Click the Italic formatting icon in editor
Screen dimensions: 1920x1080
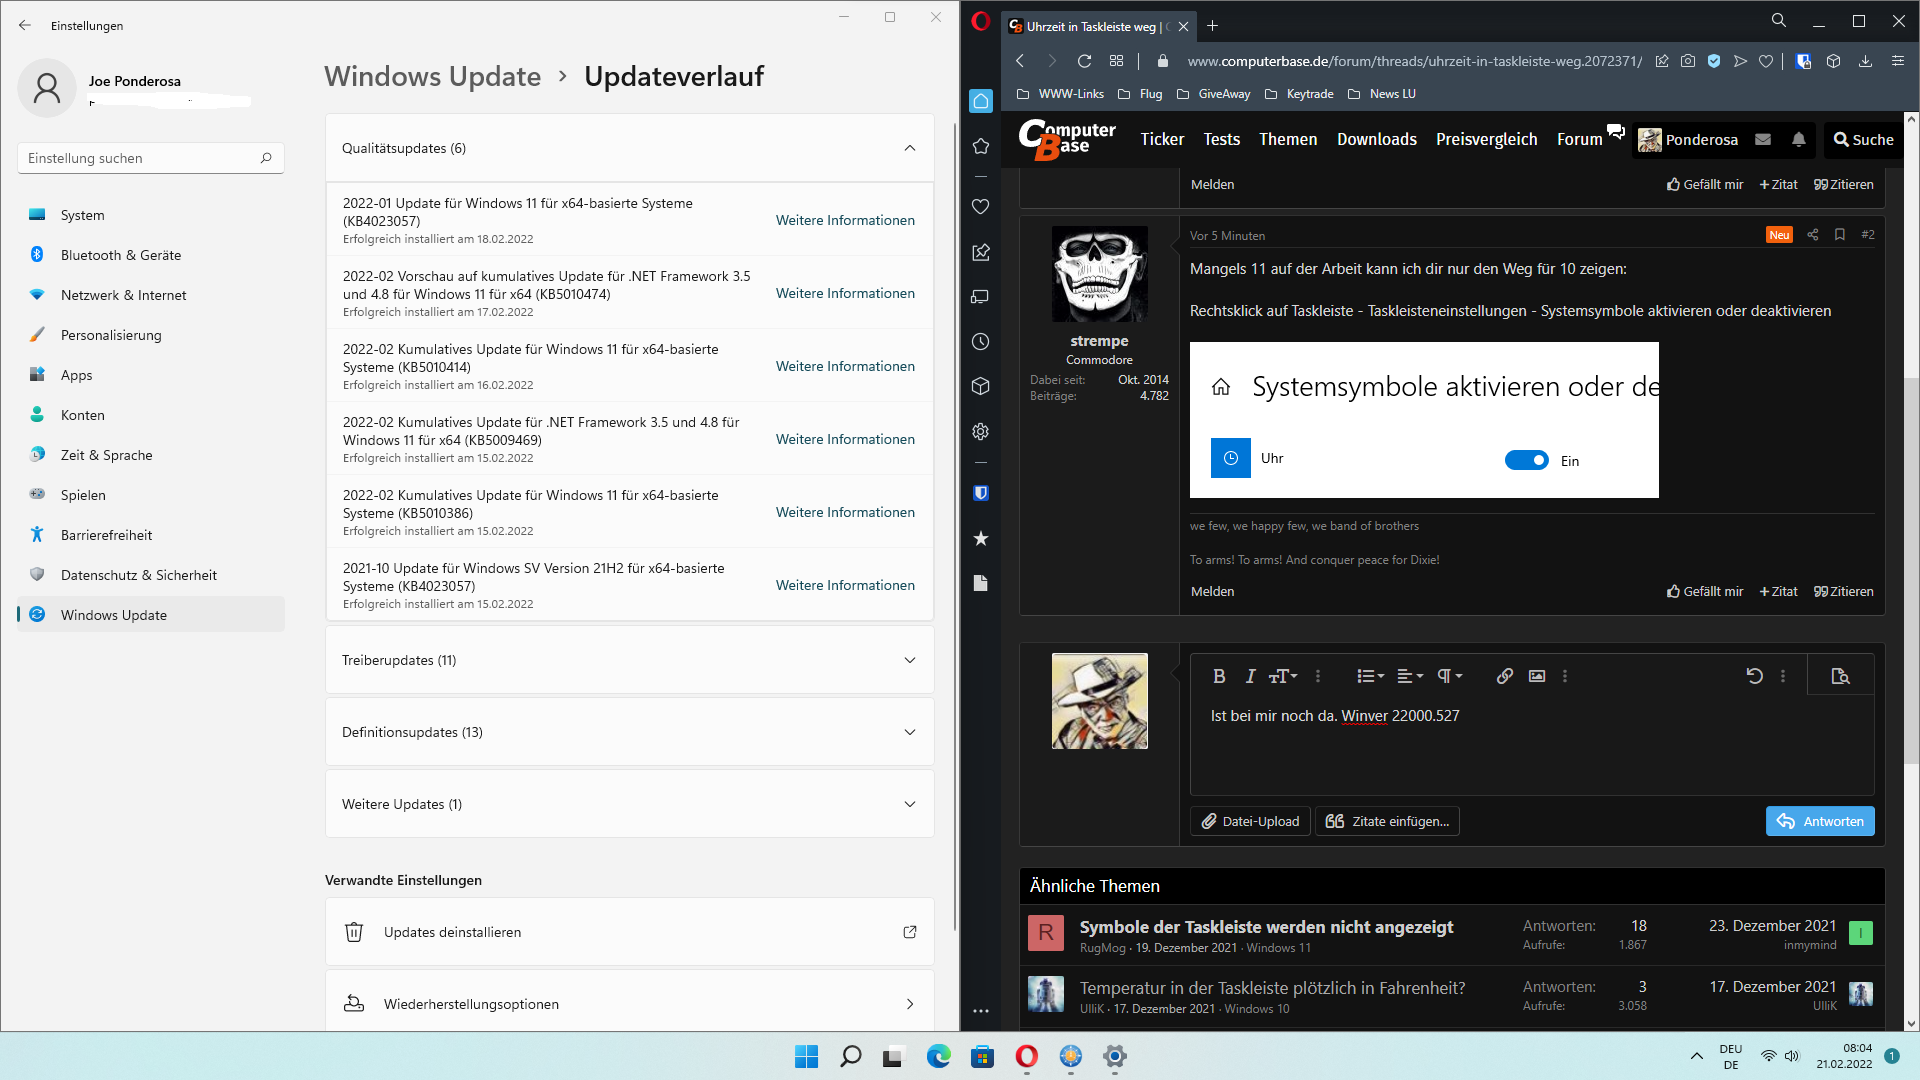point(1250,676)
